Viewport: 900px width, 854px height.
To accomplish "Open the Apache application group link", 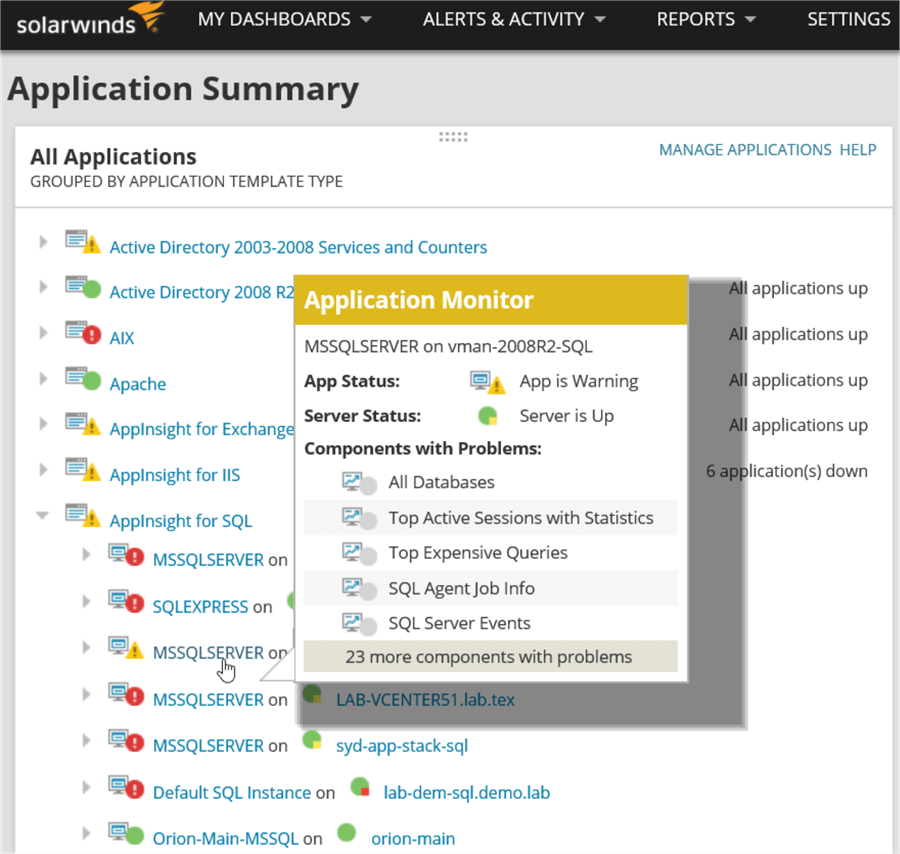I will 138,384.
